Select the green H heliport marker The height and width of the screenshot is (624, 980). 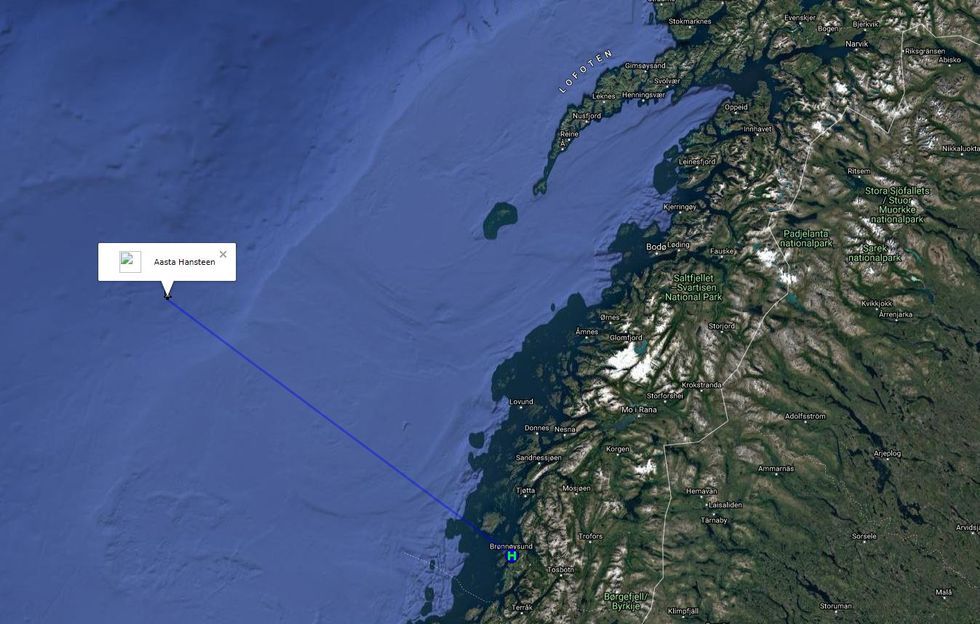click(x=511, y=555)
